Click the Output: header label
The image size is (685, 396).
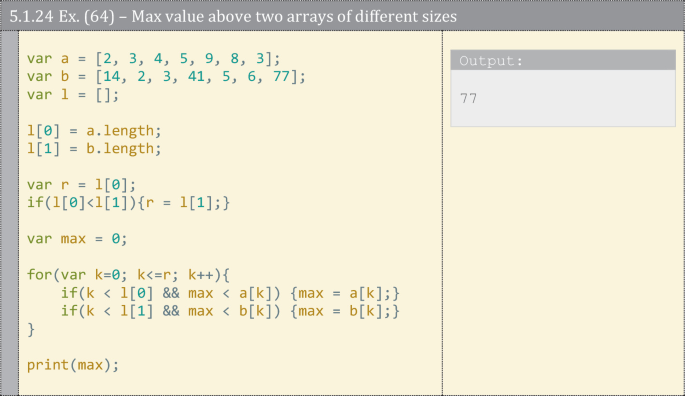coord(491,61)
